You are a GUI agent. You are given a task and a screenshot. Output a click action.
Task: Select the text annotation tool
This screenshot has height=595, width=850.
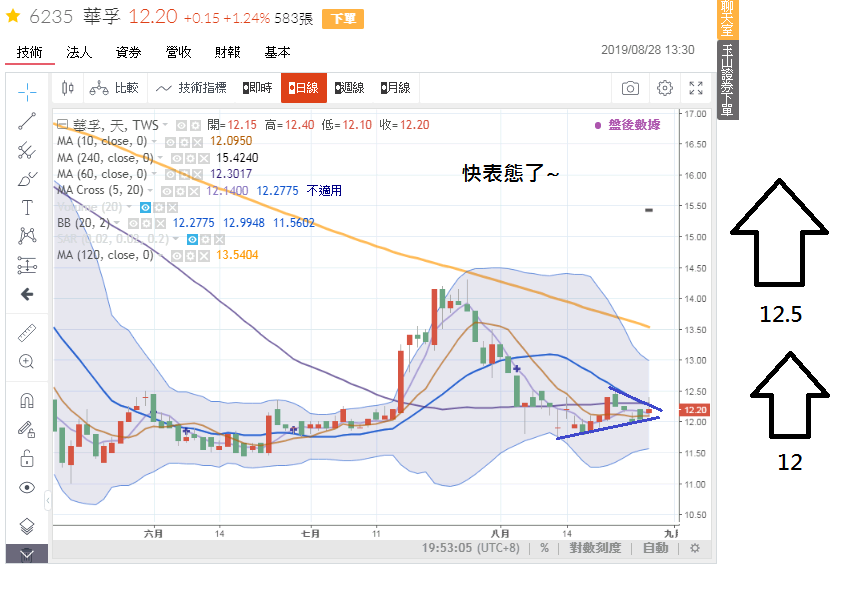point(27,208)
